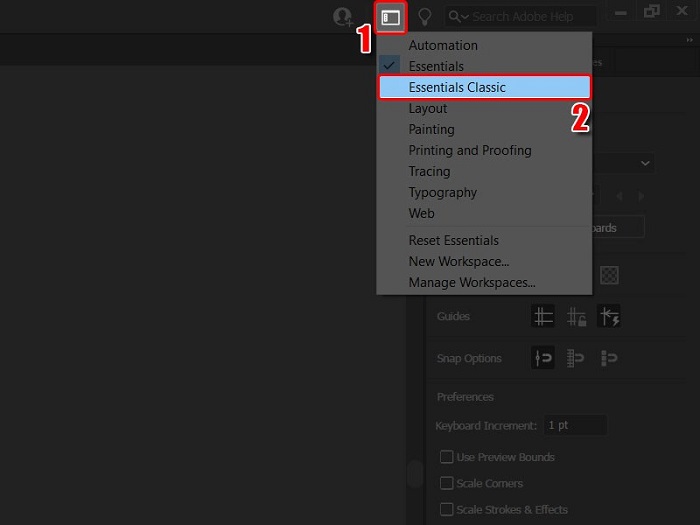Viewport: 700px width, 525px height.
Task: Click the snap to pixel icon
Action: 609,358
